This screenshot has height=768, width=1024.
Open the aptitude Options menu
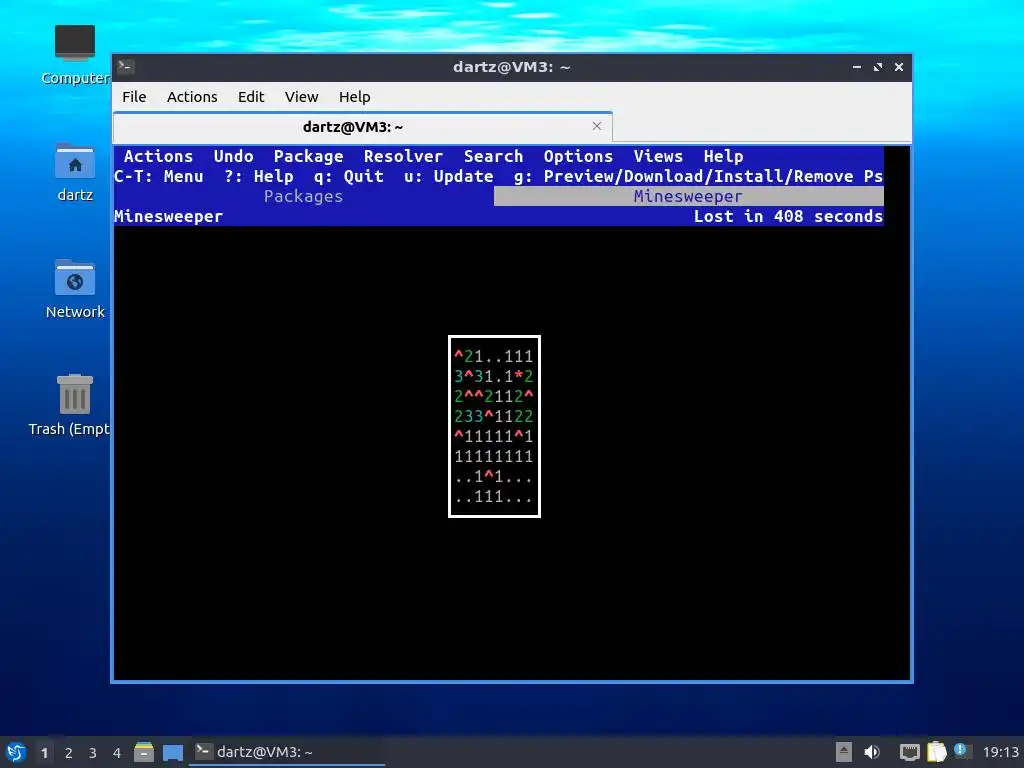(578, 157)
